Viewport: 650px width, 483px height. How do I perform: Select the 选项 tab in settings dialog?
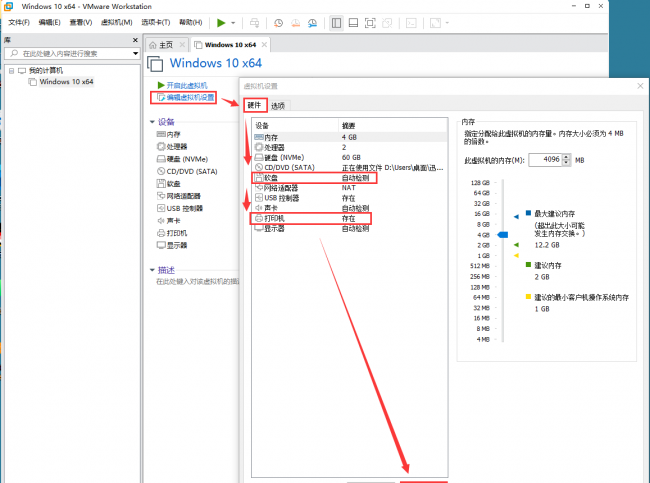click(x=278, y=106)
